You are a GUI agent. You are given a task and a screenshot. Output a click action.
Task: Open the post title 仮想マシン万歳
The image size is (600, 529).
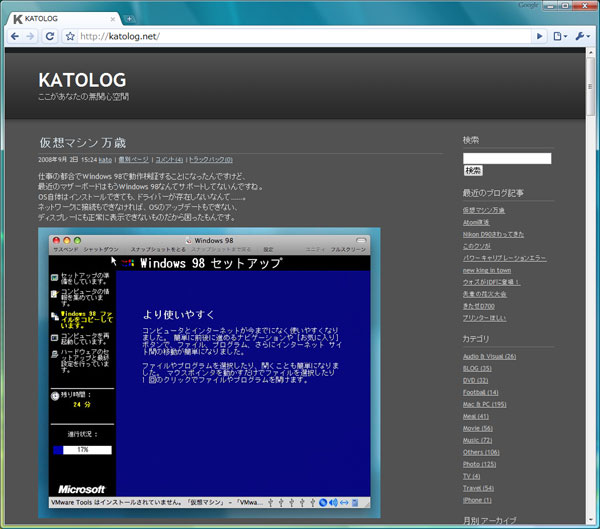(x=83, y=143)
